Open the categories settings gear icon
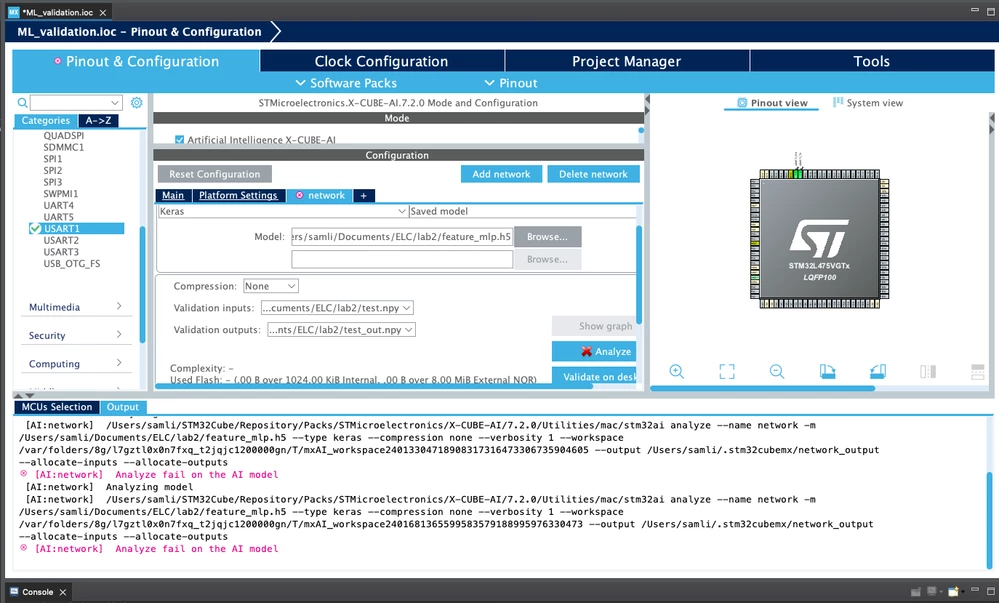 (136, 103)
